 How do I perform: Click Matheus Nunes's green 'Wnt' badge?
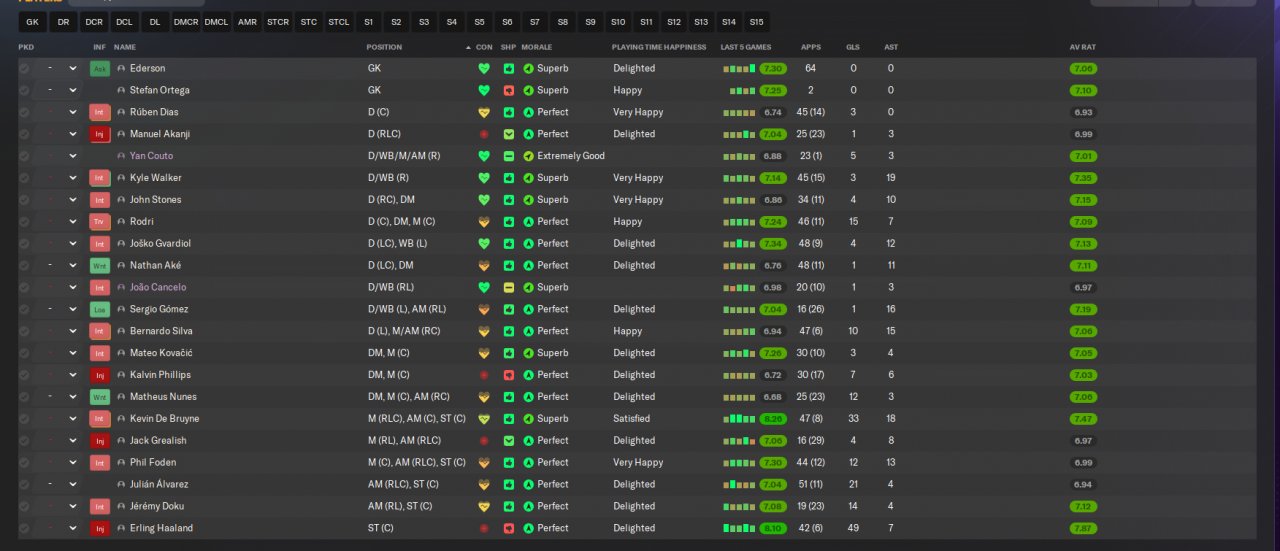100,397
